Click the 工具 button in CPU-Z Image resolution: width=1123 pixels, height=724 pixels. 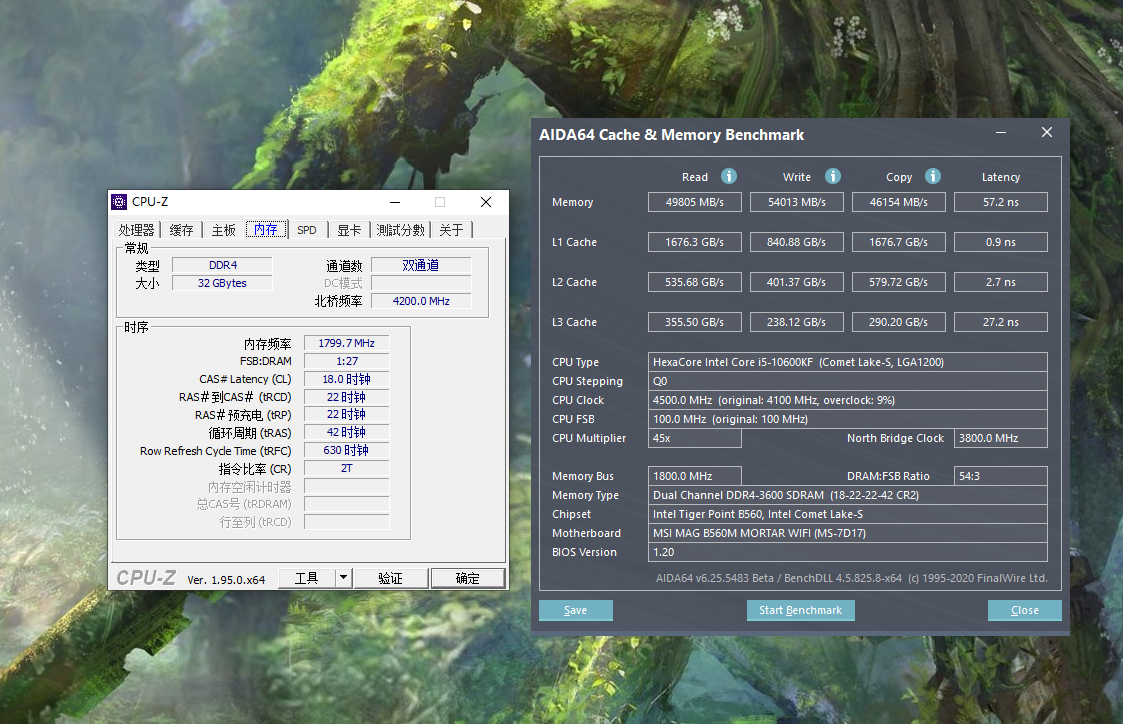(307, 578)
